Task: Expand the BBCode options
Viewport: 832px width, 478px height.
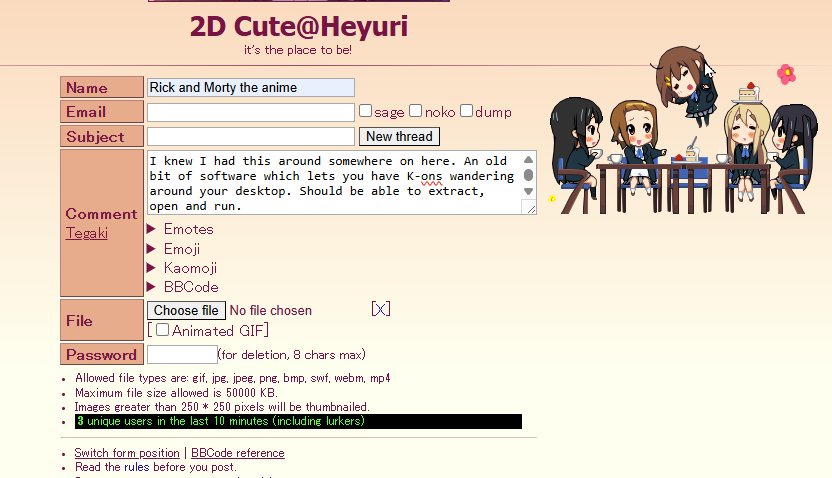Action: click(x=183, y=287)
